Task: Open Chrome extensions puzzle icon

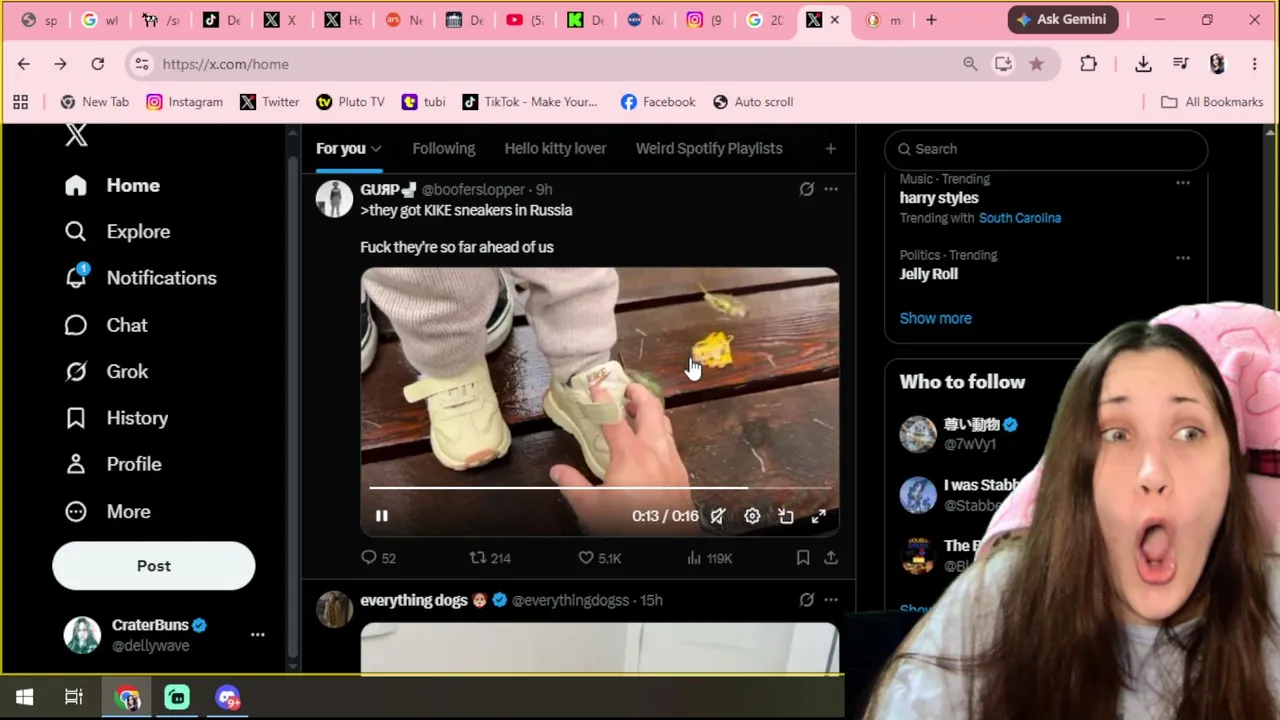Action: pyautogui.click(x=1088, y=64)
